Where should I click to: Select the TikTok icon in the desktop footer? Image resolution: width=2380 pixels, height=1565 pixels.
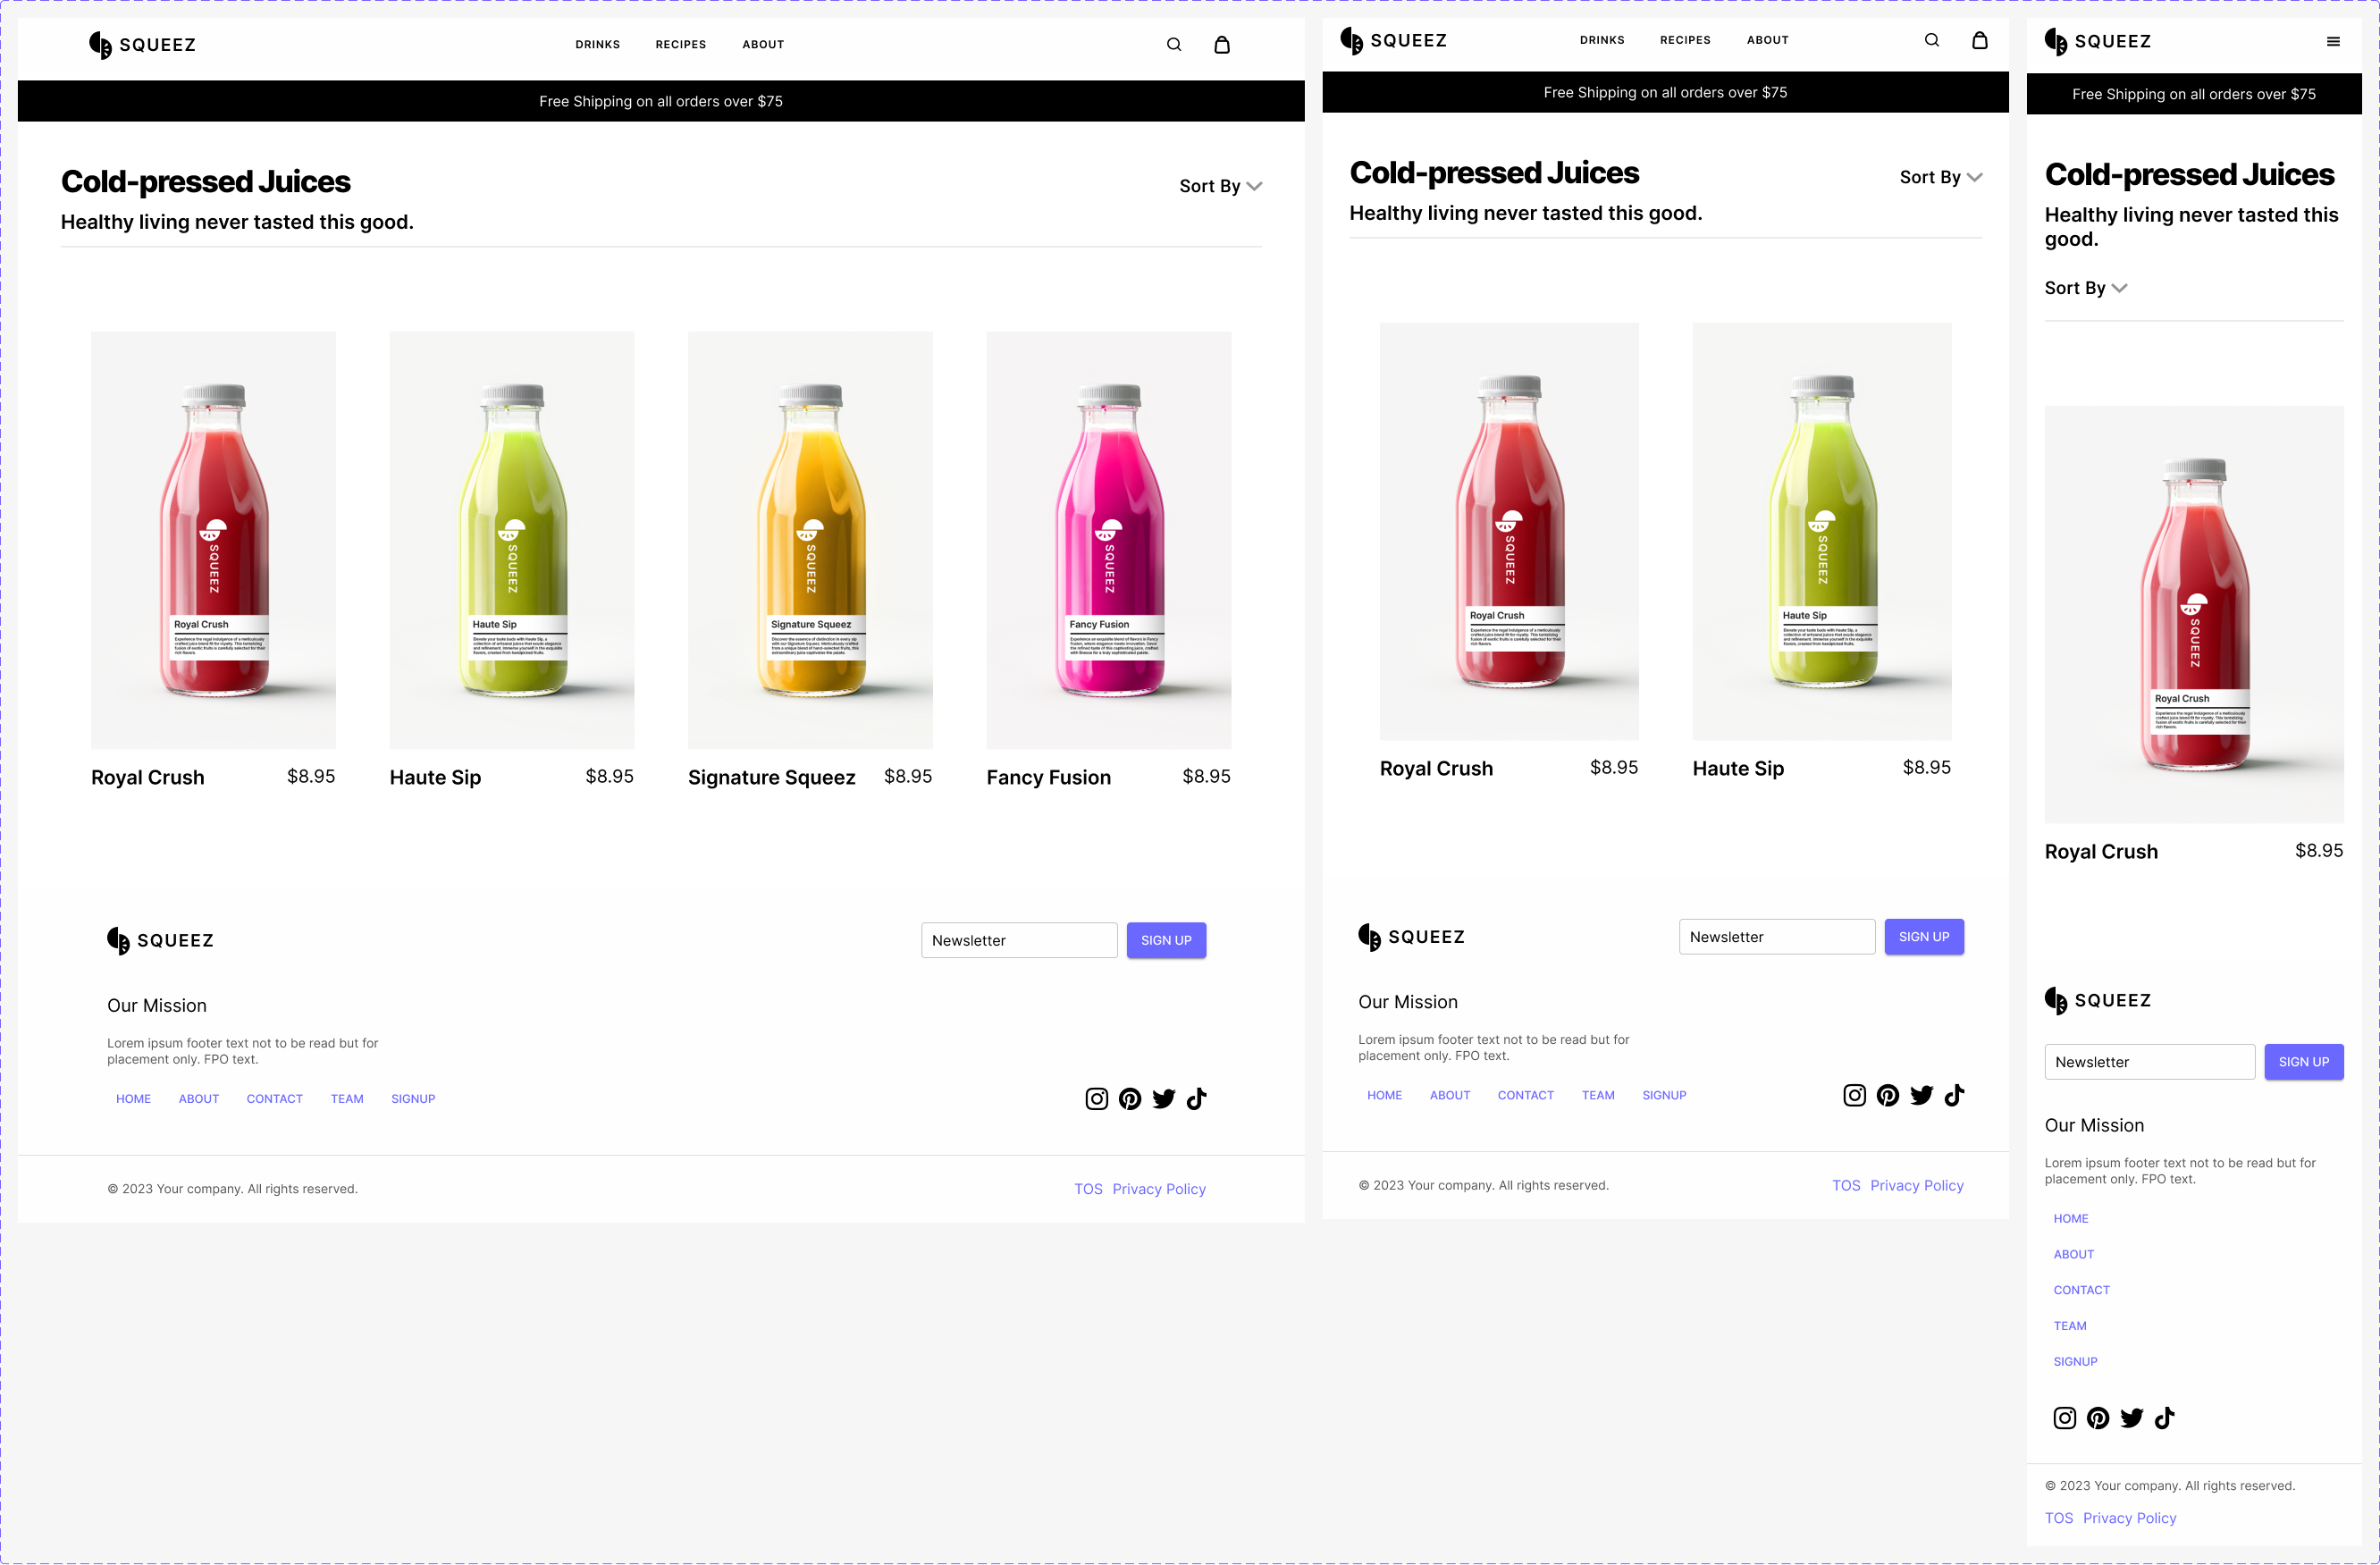(1196, 1098)
